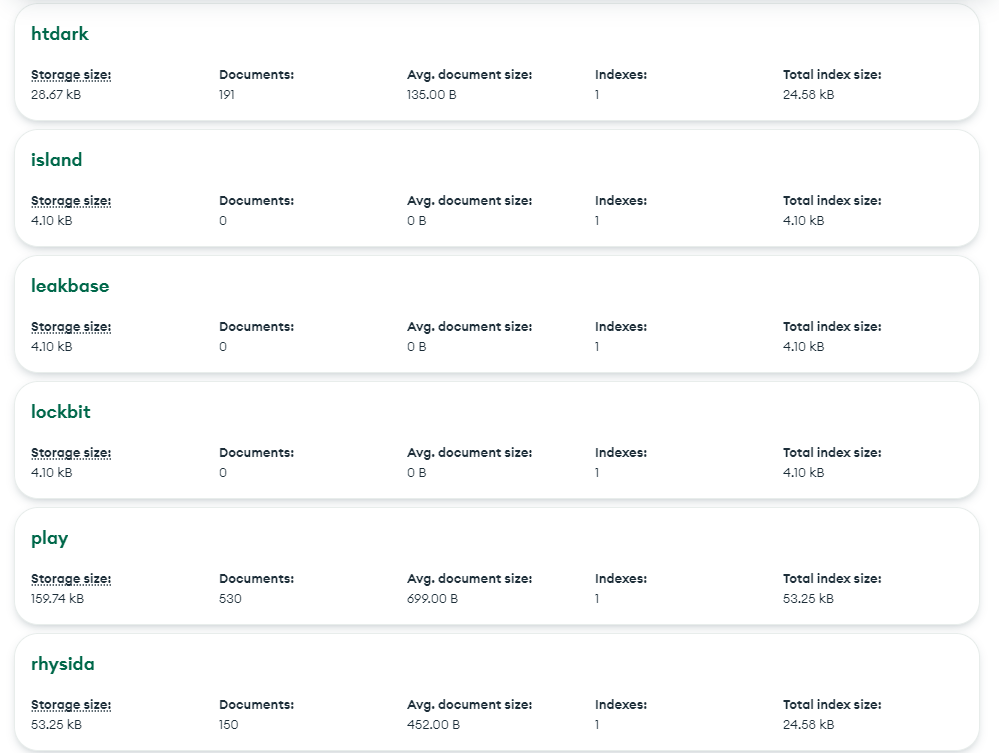
Task: Click the 159.74 kB storage size value
Action: pos(57,599)
